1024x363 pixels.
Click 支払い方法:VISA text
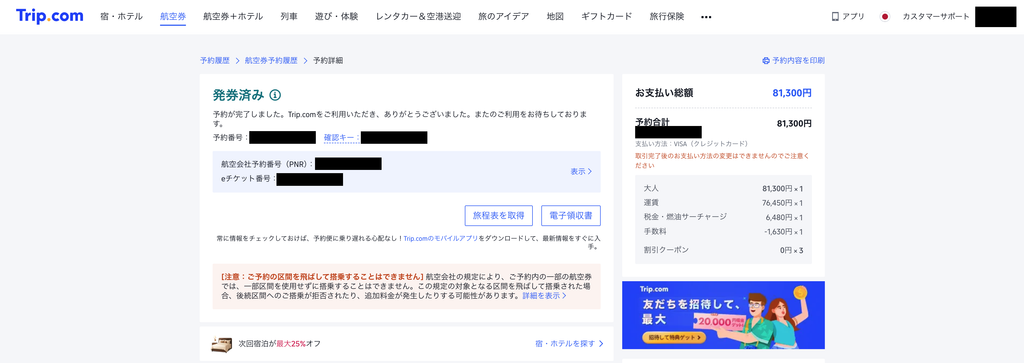click(692, 144)
